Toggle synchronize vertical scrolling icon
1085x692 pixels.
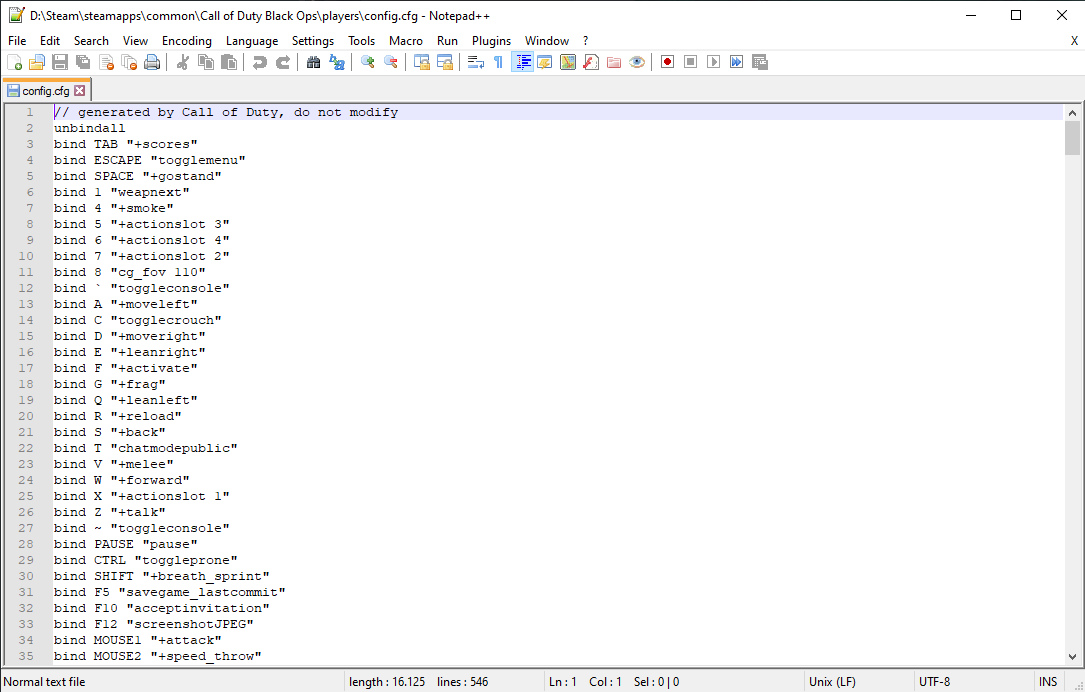click(x=421, y=62)
